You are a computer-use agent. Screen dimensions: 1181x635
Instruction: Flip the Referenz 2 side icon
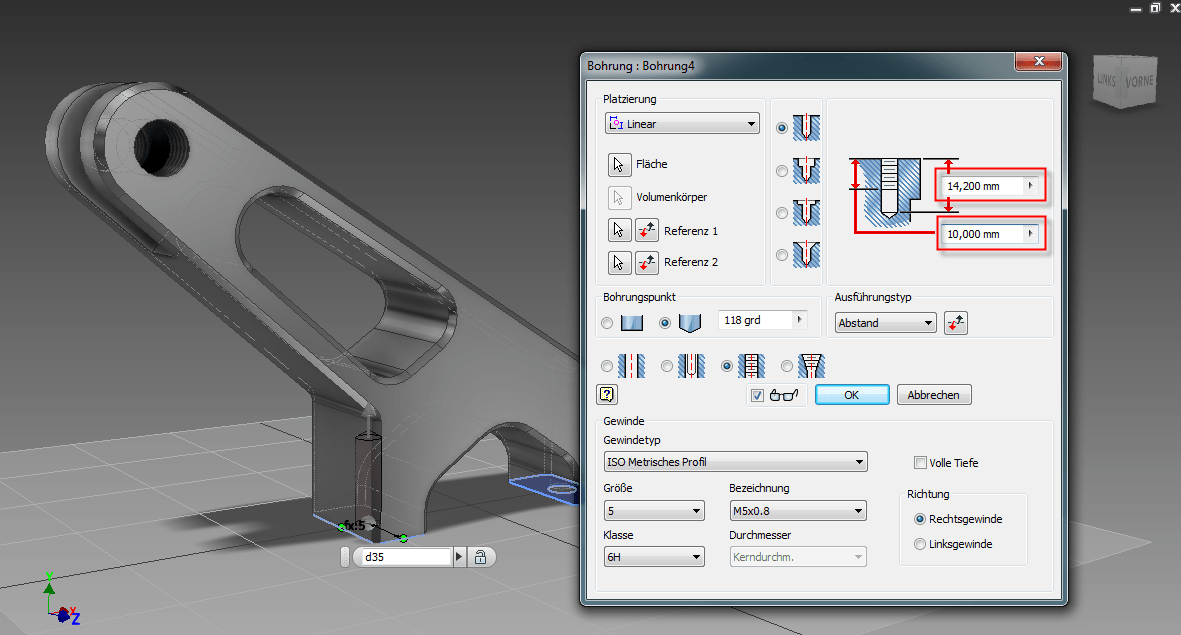tap(647, 262)
